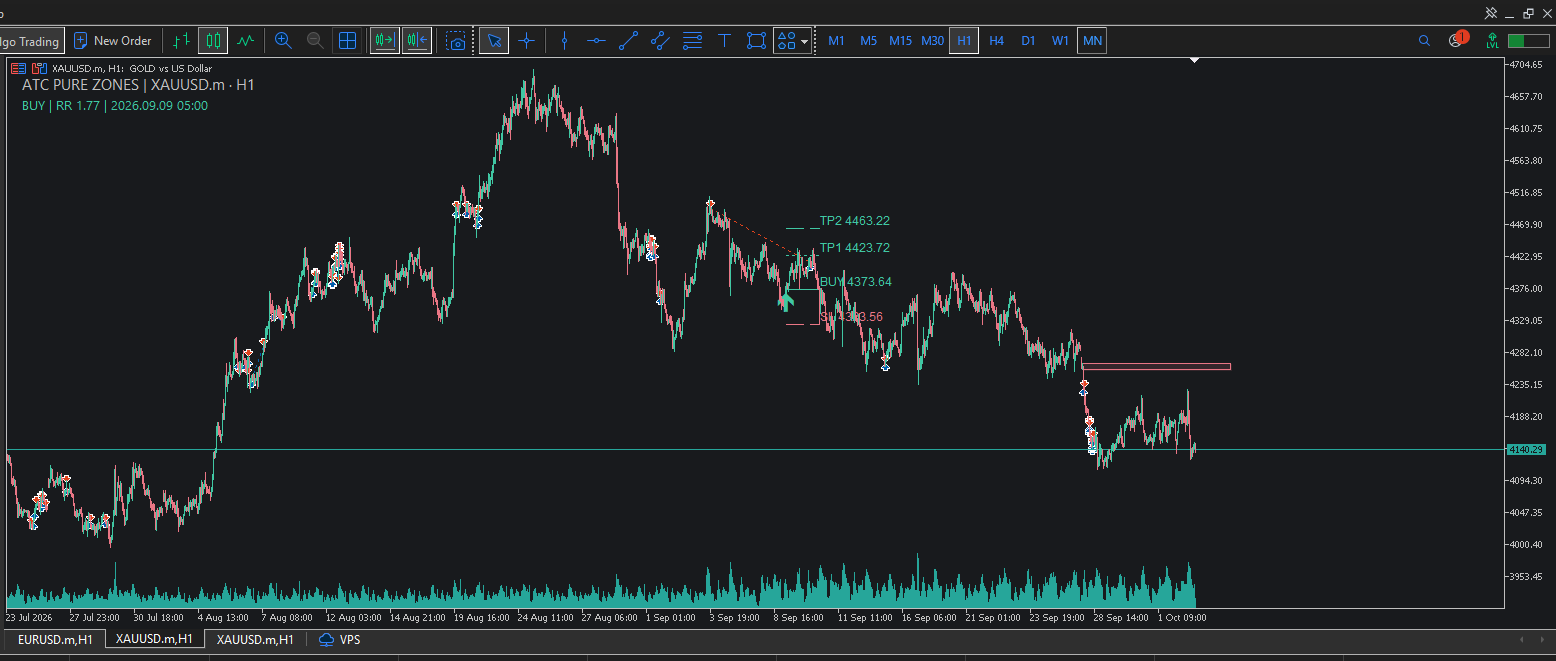
Task: Click the connection status bar indicator
Action: point(1529,41)
